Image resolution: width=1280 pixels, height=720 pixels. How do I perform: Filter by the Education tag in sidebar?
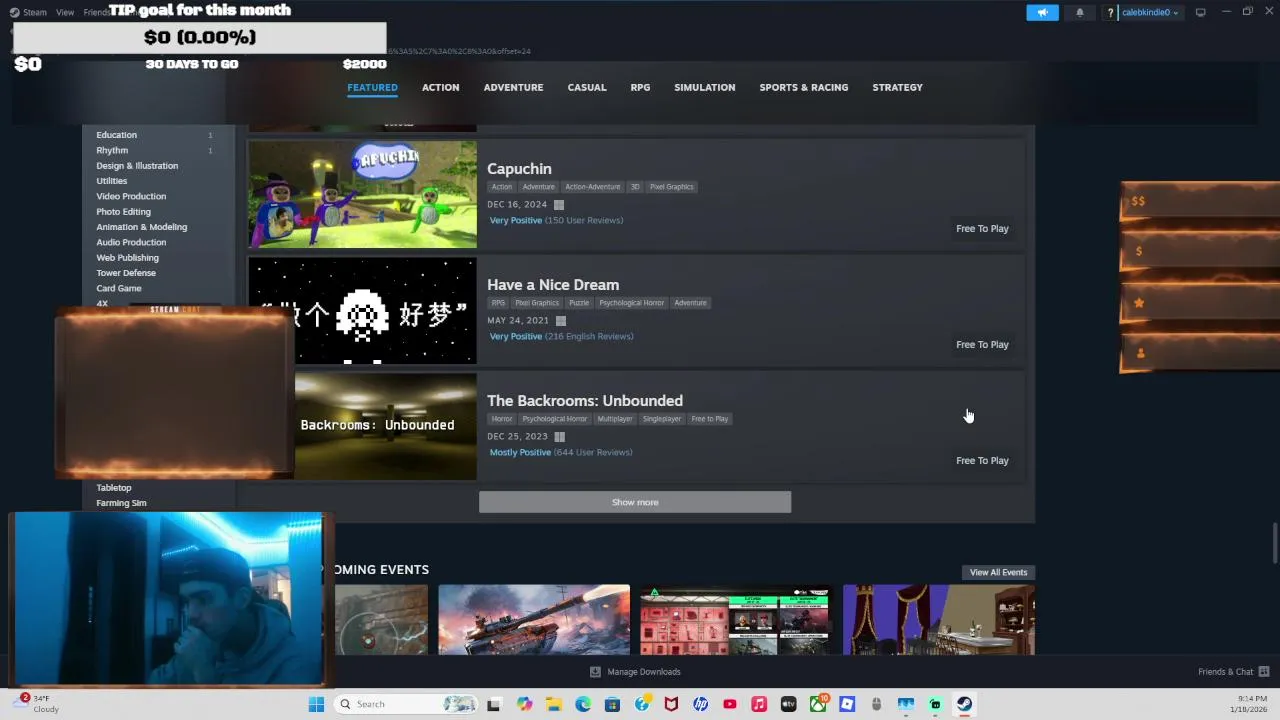pos(116,135)
